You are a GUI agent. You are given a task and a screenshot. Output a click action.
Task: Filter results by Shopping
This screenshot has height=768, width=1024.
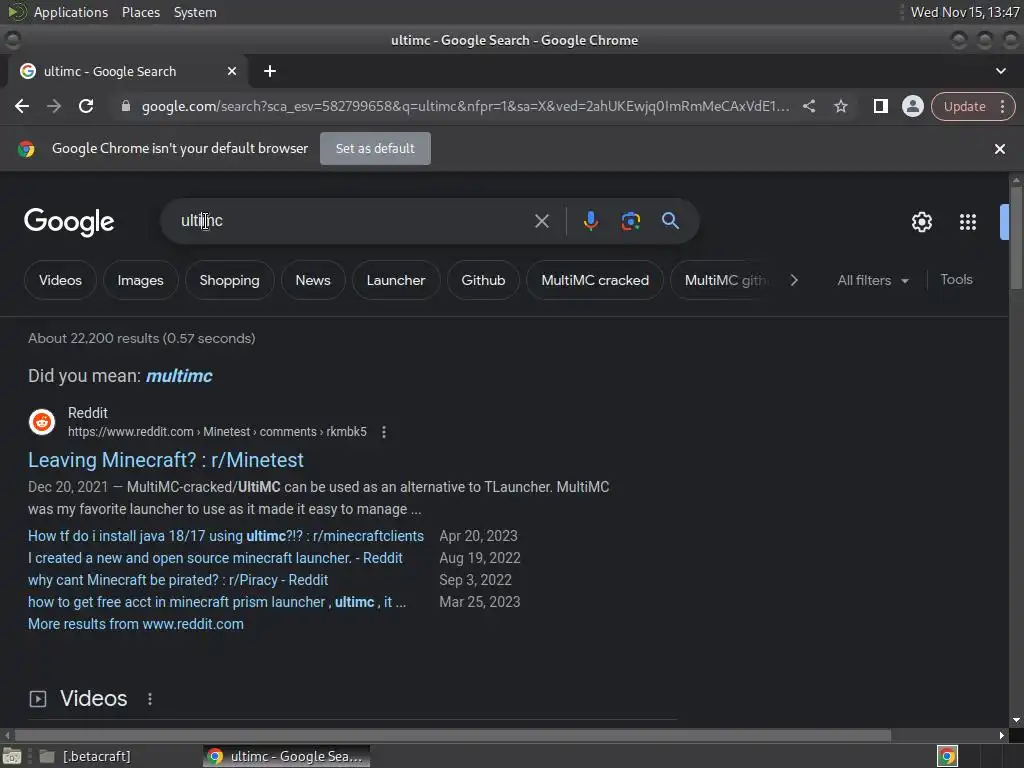pos(229,280)
